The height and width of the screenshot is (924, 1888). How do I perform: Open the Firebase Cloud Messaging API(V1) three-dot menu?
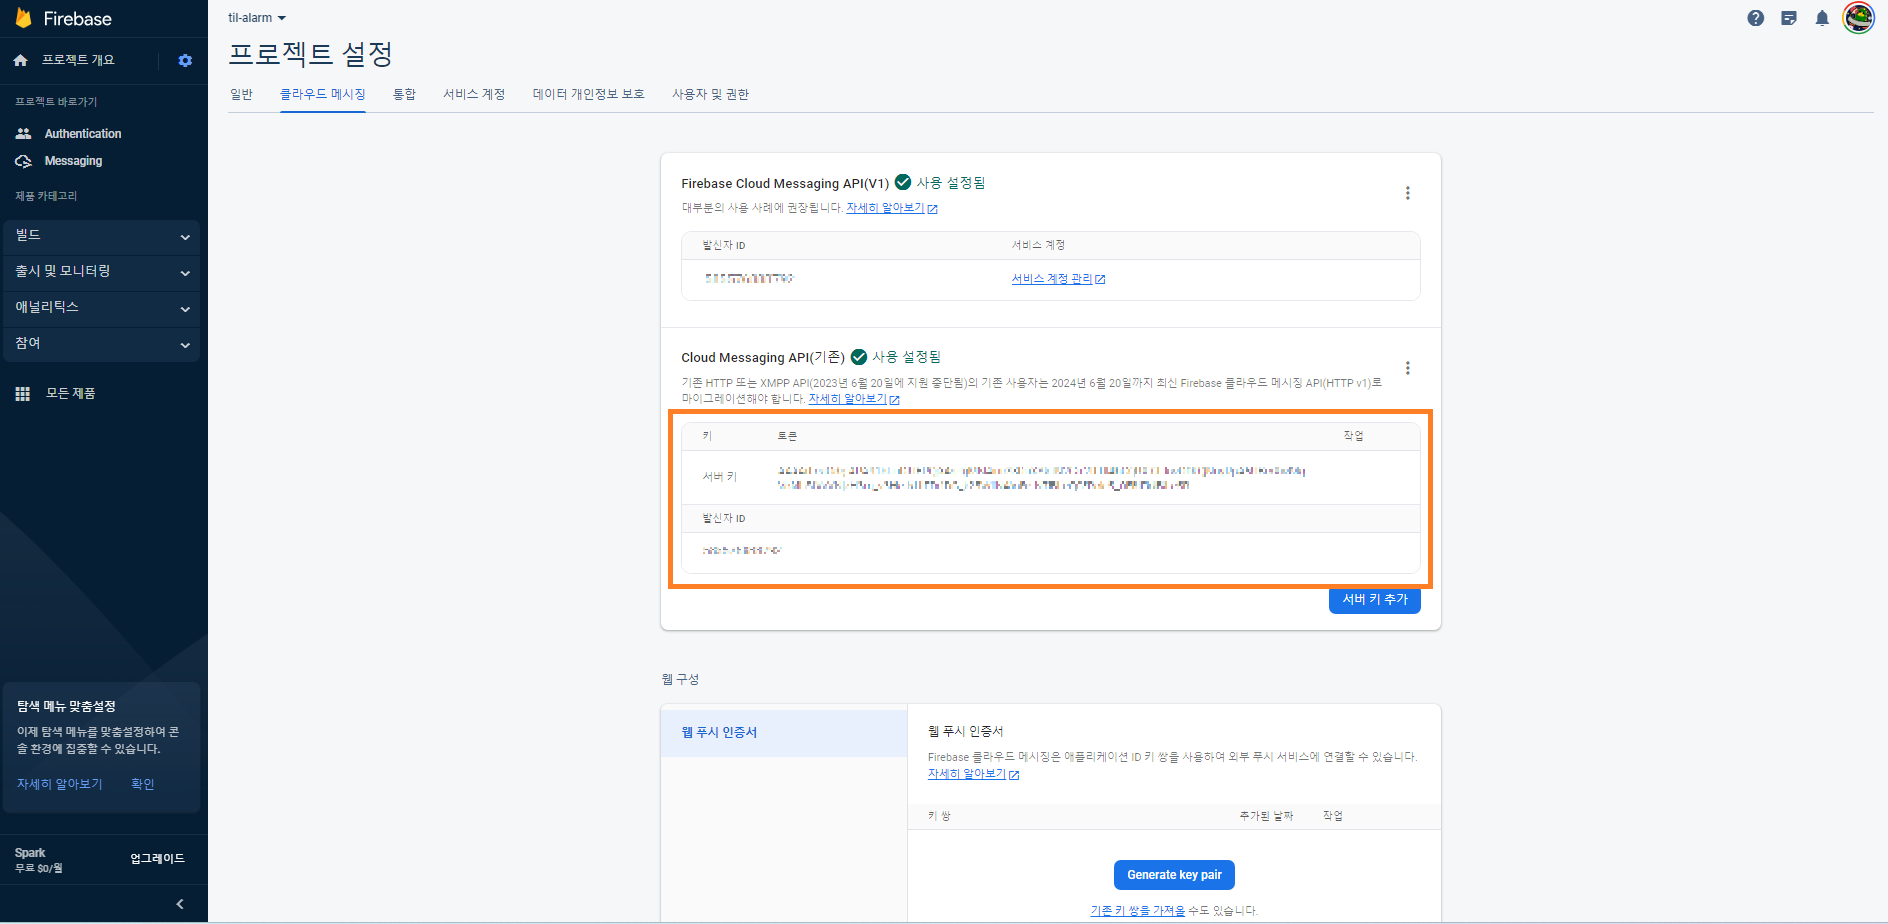pos(1408,193)
